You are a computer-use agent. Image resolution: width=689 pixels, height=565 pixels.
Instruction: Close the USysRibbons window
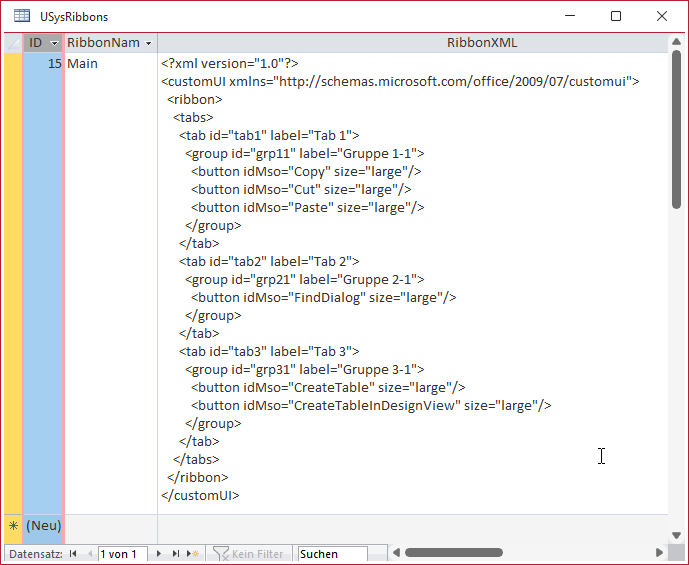point(662,16)
